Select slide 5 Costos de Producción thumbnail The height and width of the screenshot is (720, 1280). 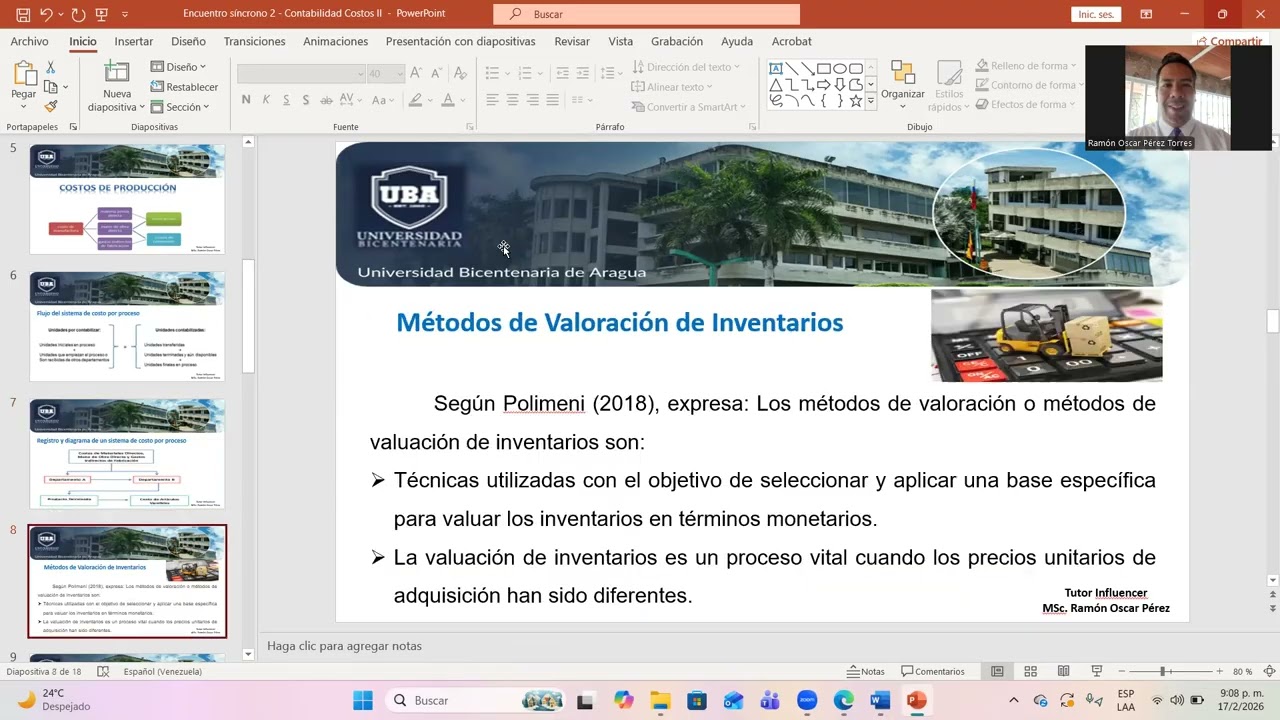pos(127,199)
